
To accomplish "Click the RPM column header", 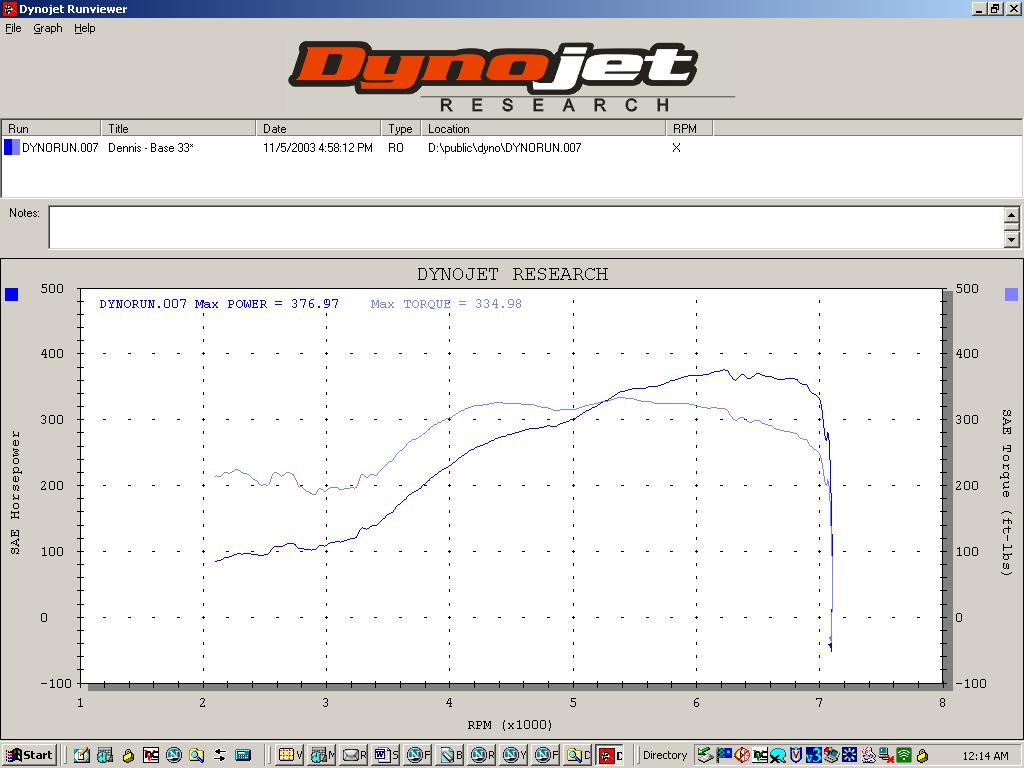I will click(690, 128).
